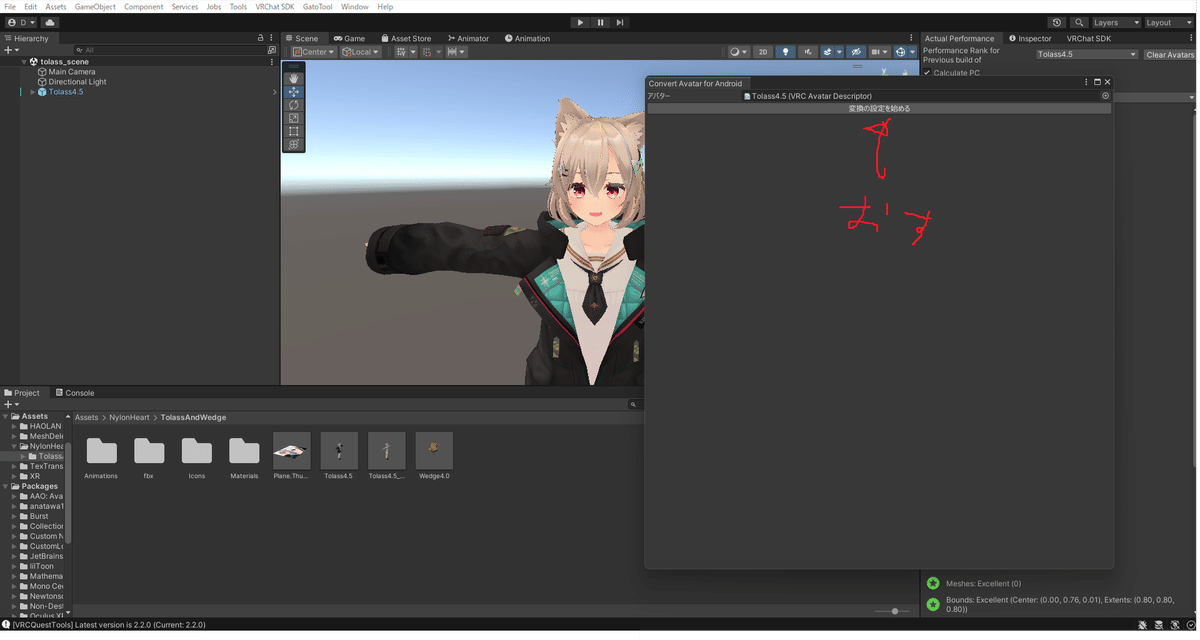Viewport: 1200px width, 640px height.
Task: Switch to the Asset Store tab
Action: click(405, 38)
